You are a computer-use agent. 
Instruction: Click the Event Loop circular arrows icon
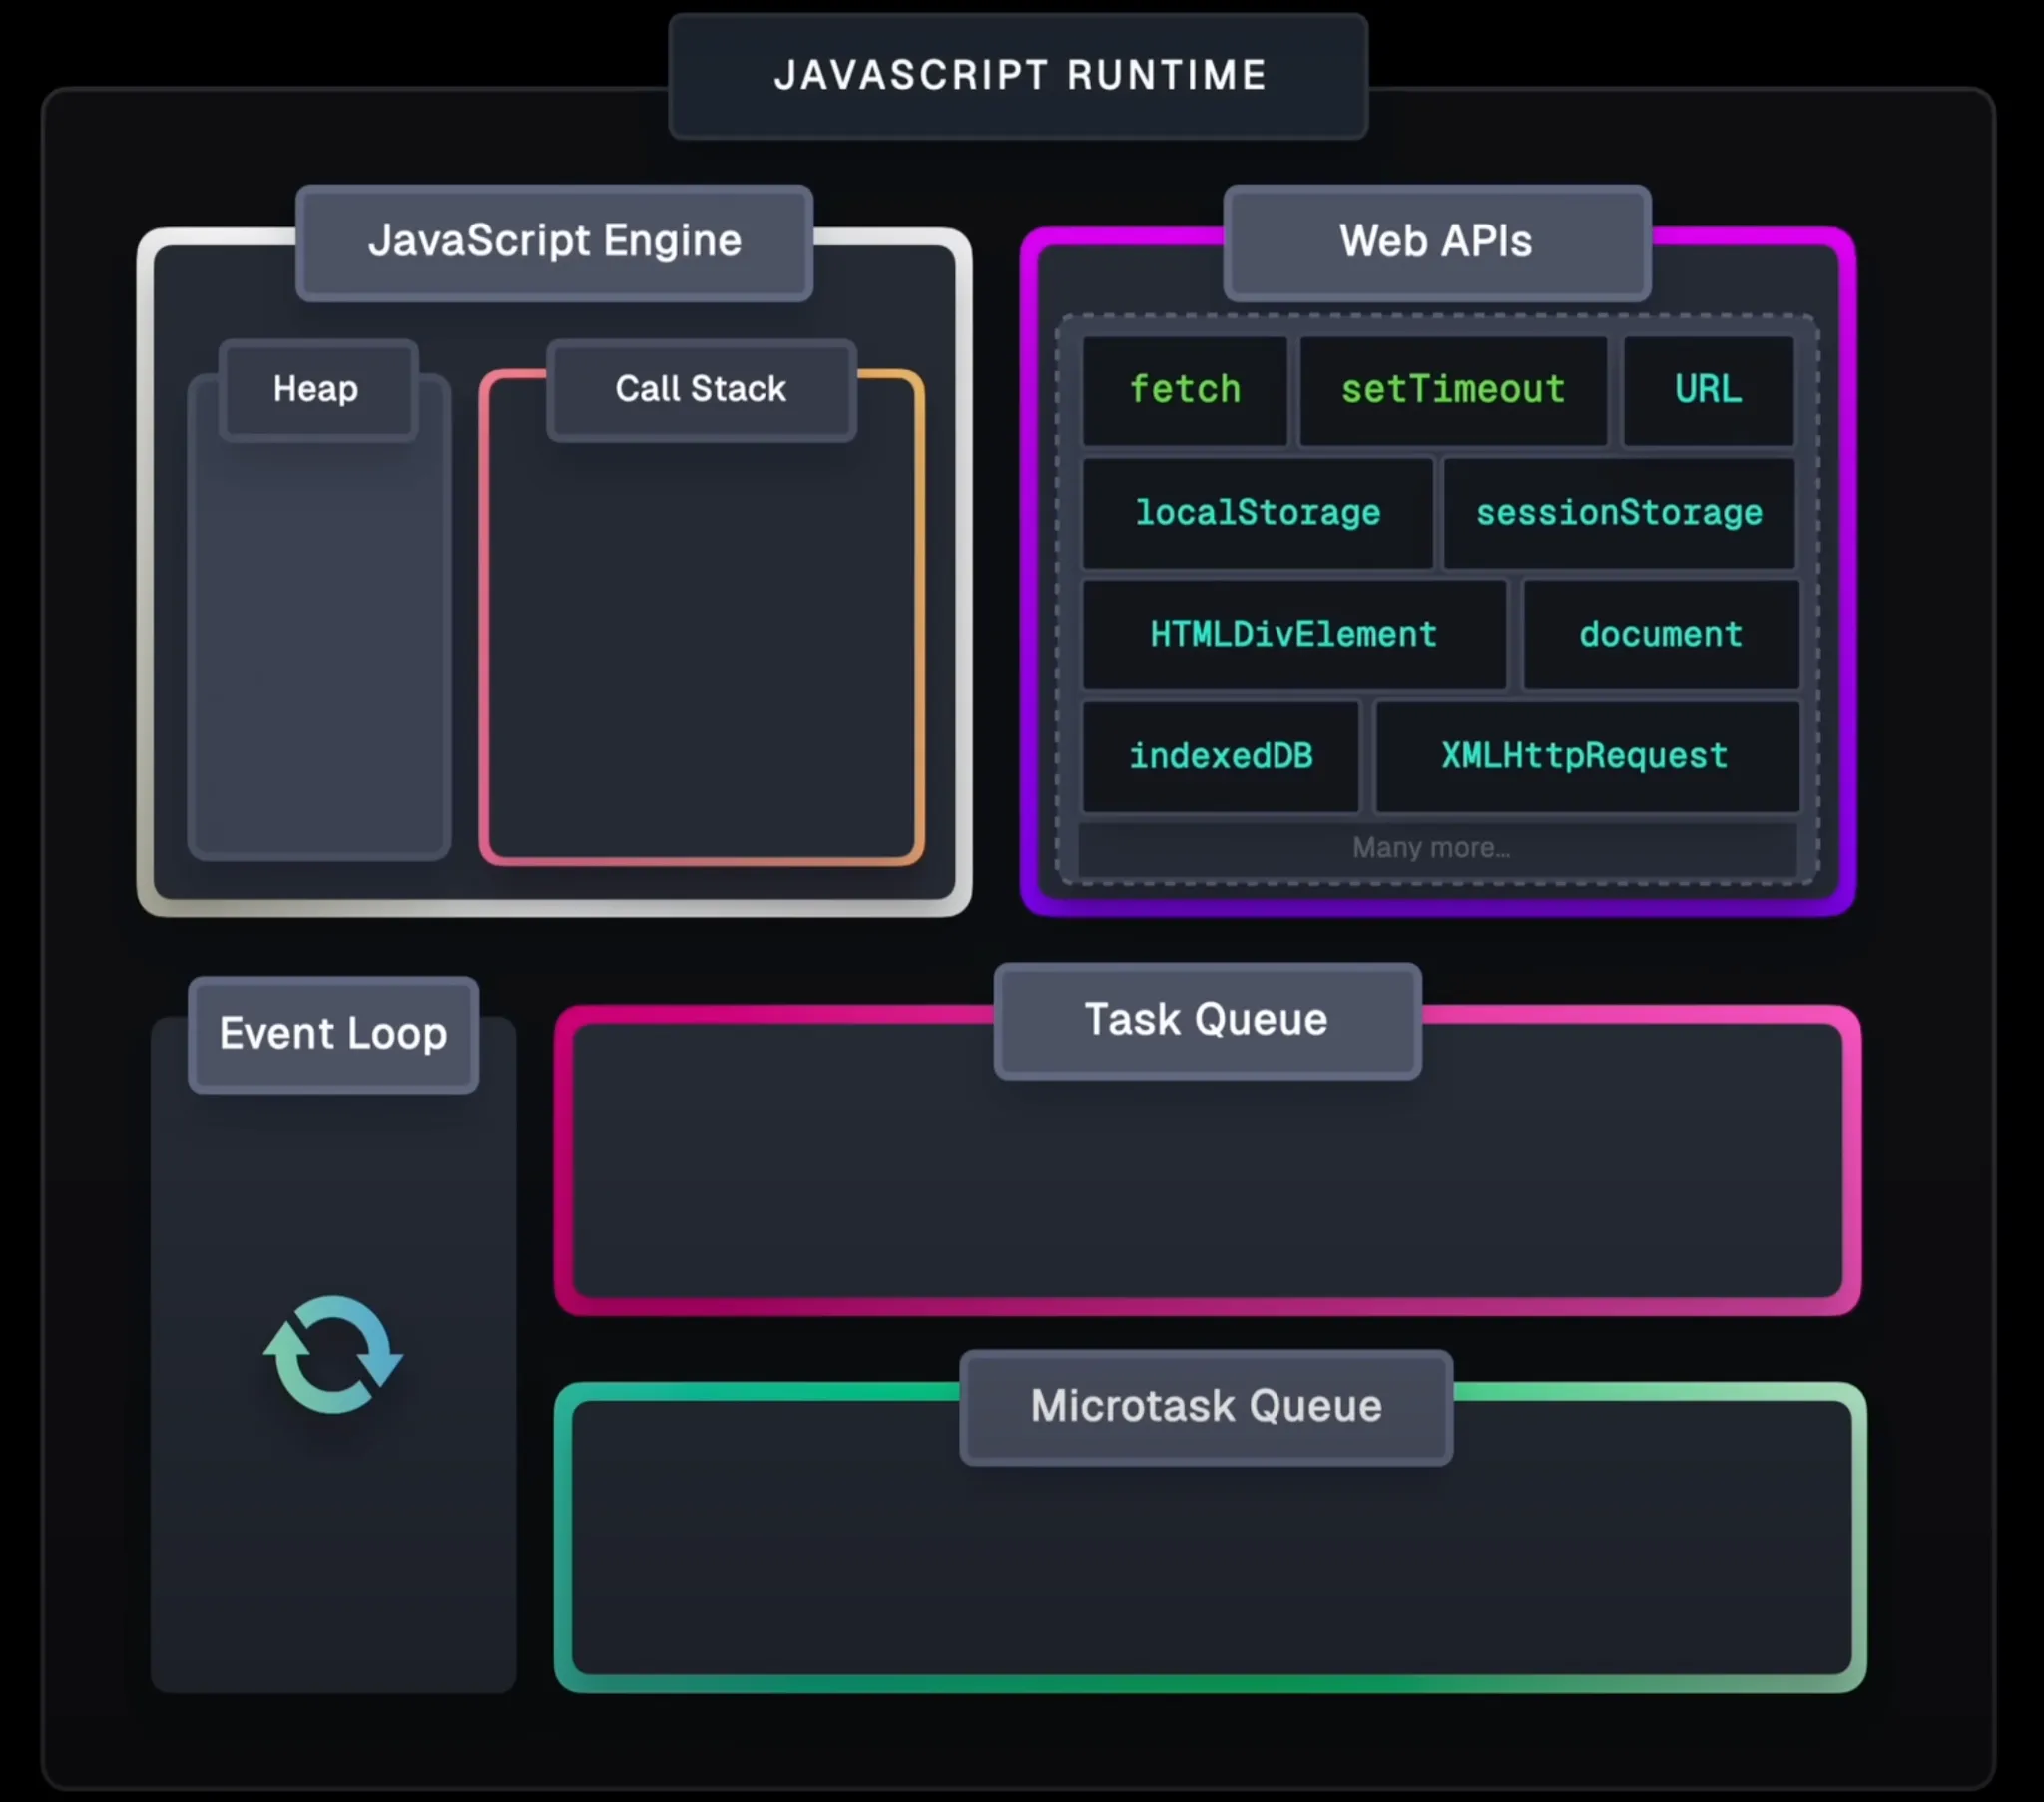click(333, 1354)
